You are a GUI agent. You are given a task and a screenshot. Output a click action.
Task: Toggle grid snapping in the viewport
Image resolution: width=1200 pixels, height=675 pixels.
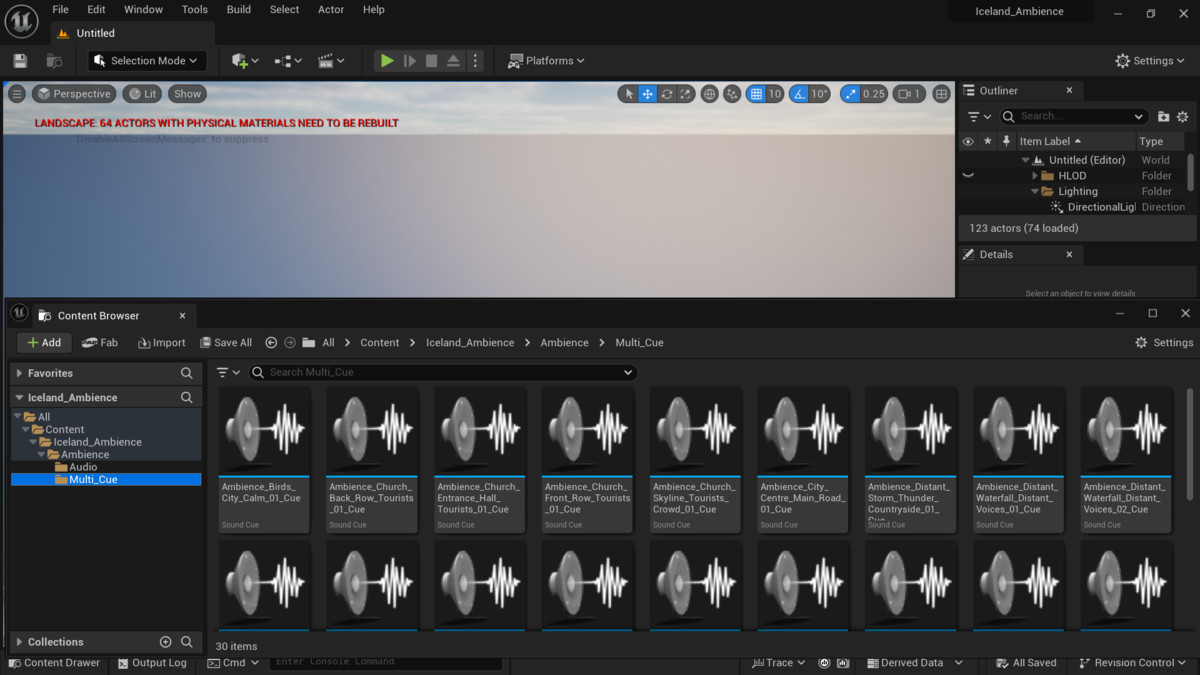(x=757, y=94)
